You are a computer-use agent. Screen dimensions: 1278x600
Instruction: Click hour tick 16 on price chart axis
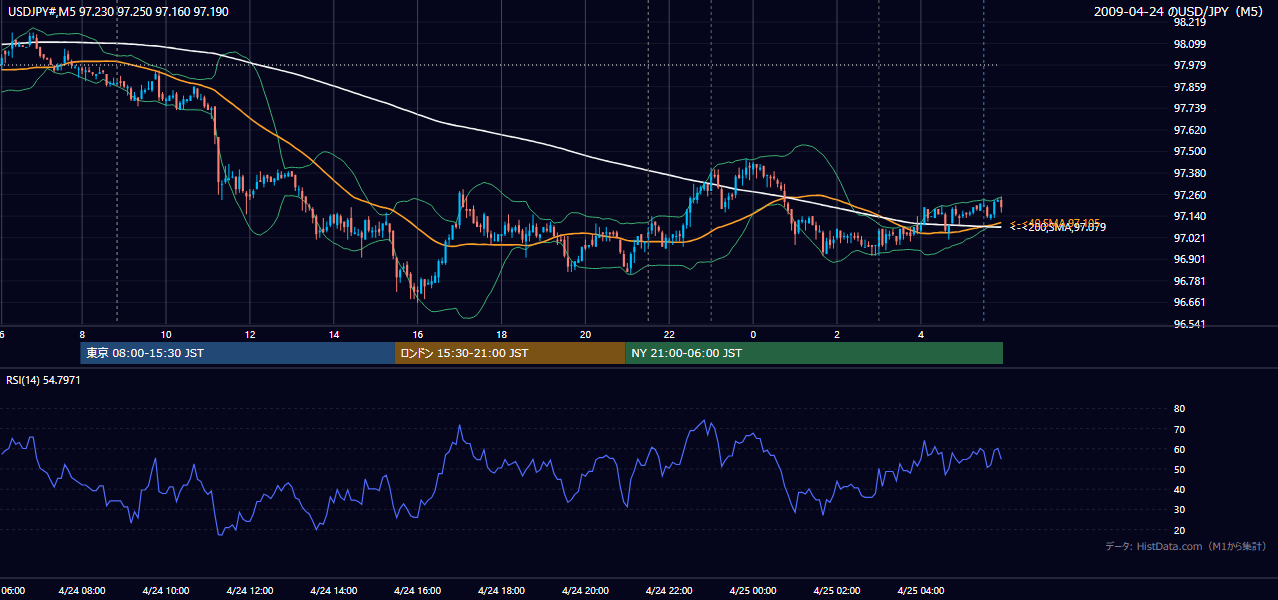[418, 334]
